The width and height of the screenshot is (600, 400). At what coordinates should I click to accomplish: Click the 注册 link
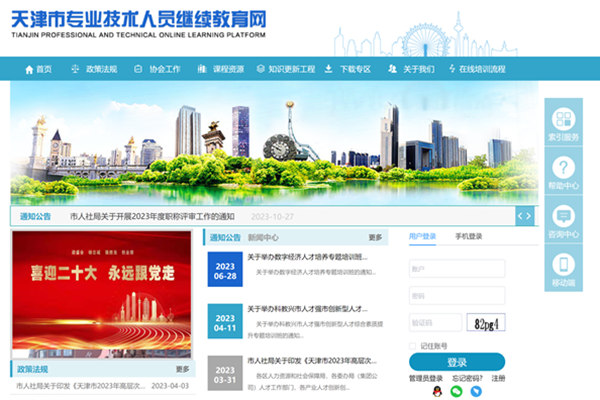tap(498, 379)
